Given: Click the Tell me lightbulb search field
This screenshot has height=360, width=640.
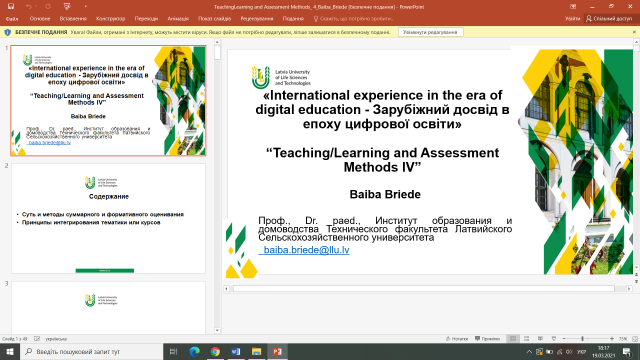Looking at the screenshot, I should tap(353, 19).
